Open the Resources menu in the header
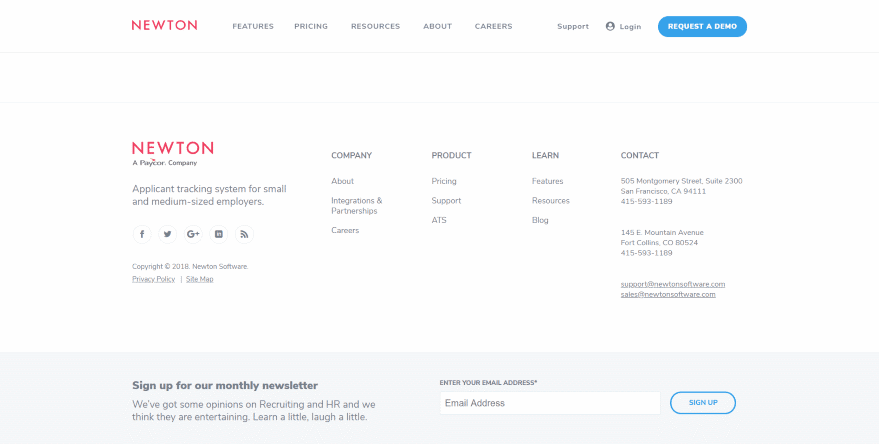Screen dimensions: 879x444 pos(376,26)
